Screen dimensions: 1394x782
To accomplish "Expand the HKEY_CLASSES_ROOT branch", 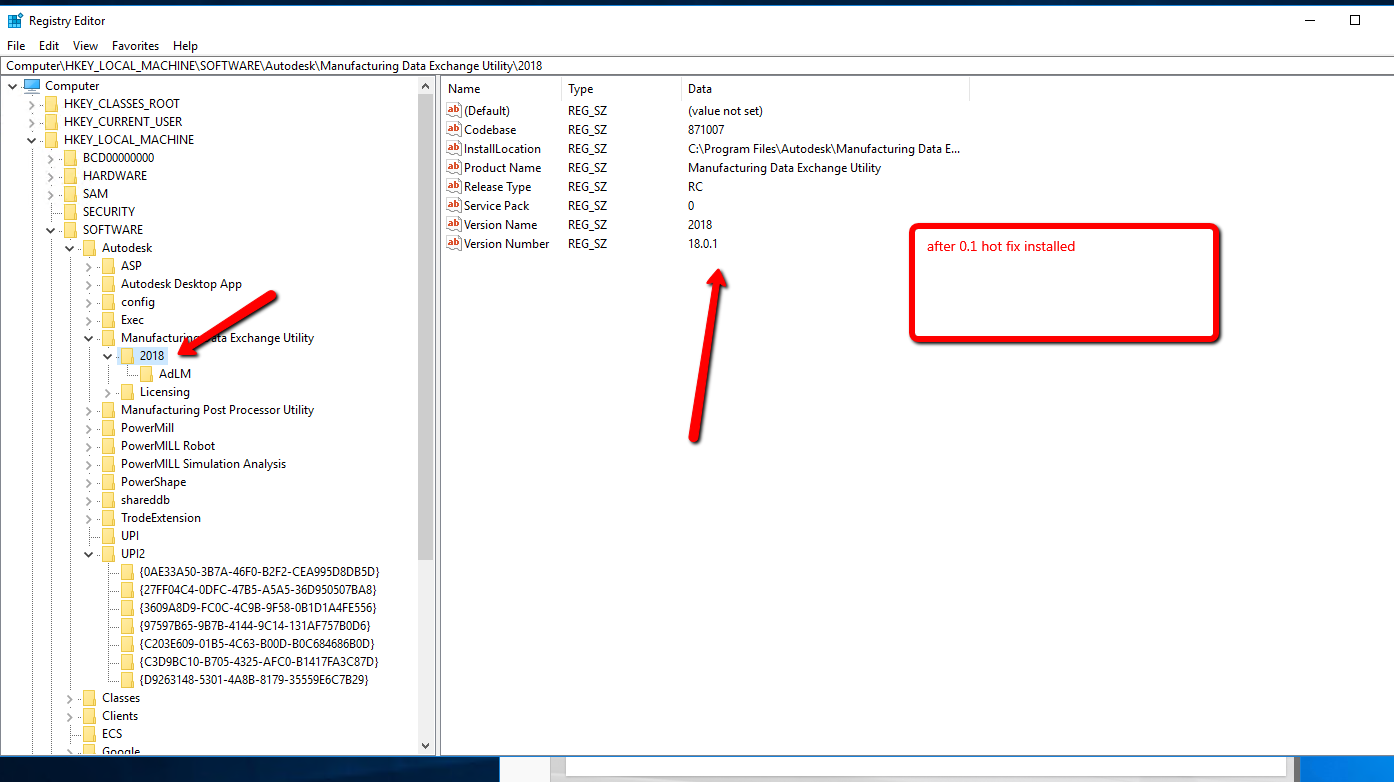I will pyautogui.click(x=31, y=103).
